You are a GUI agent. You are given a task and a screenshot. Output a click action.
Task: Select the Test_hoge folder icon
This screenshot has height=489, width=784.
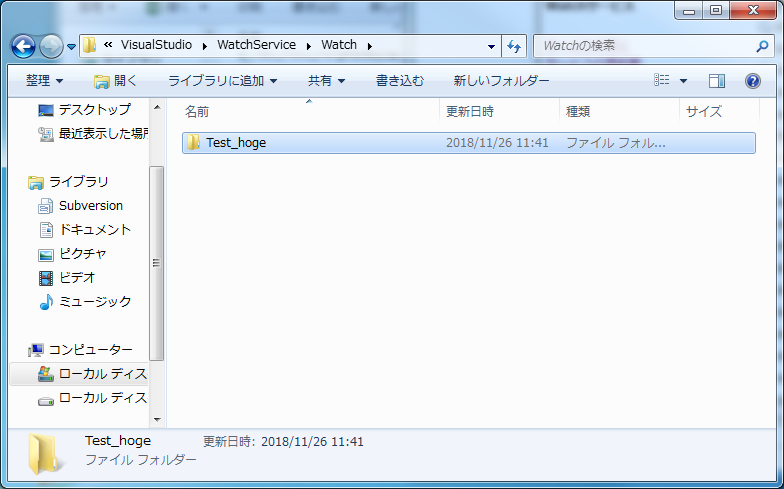point(194,142)
